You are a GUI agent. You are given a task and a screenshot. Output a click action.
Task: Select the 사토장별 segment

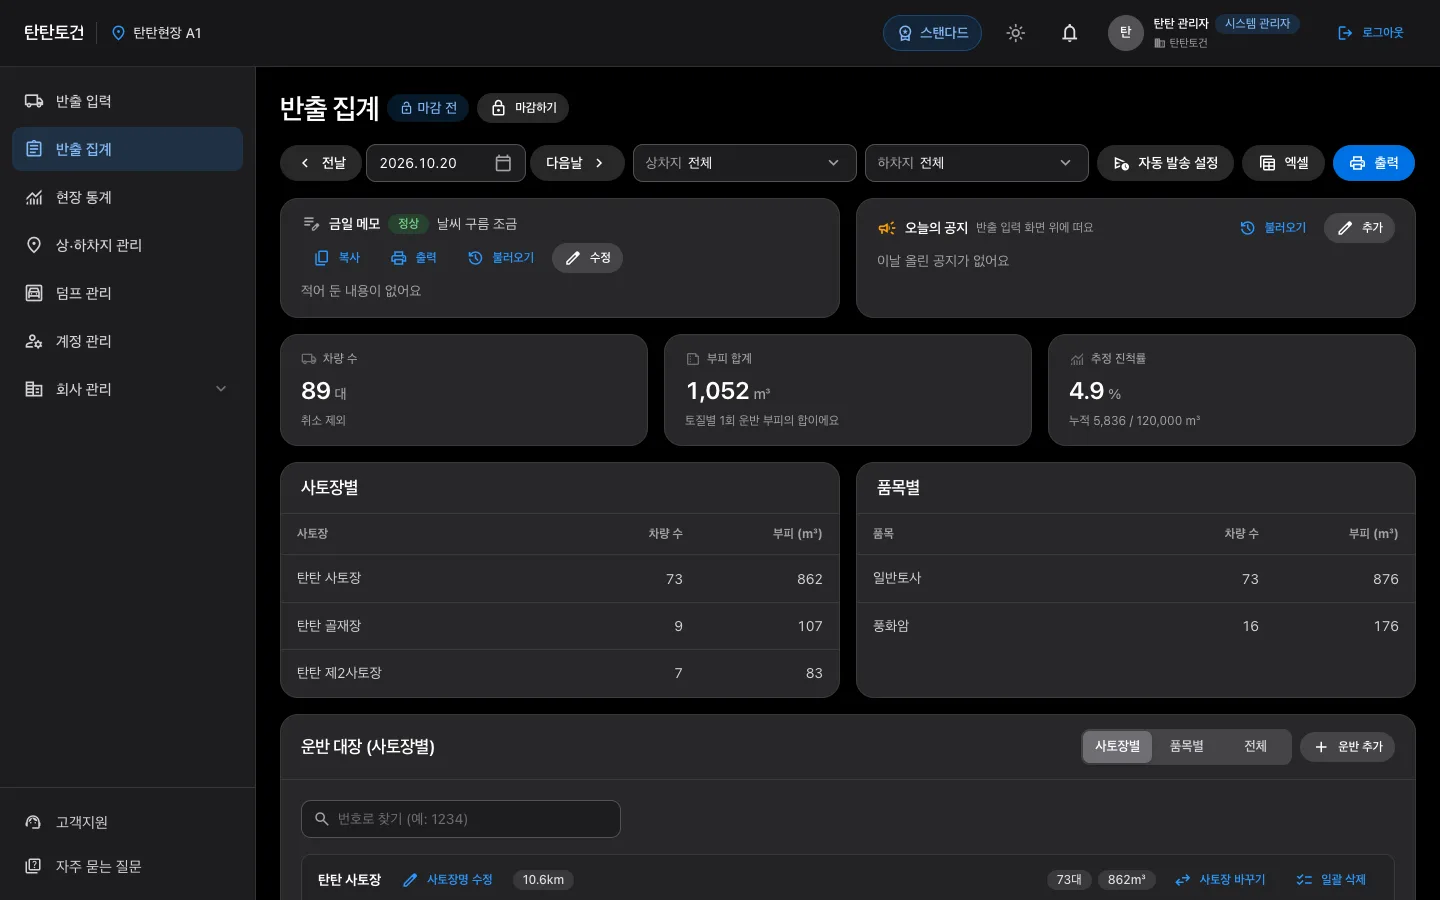1117,747
